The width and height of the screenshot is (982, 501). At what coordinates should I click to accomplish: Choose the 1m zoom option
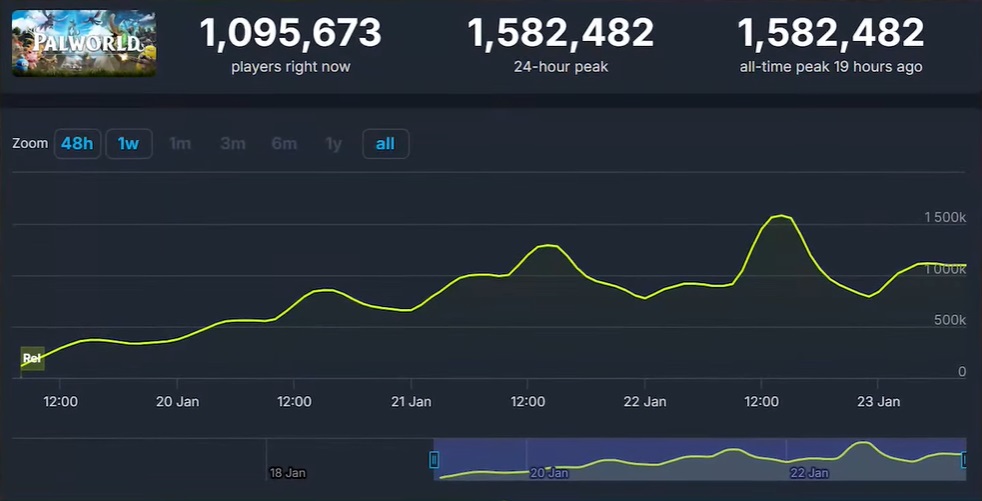180,144
